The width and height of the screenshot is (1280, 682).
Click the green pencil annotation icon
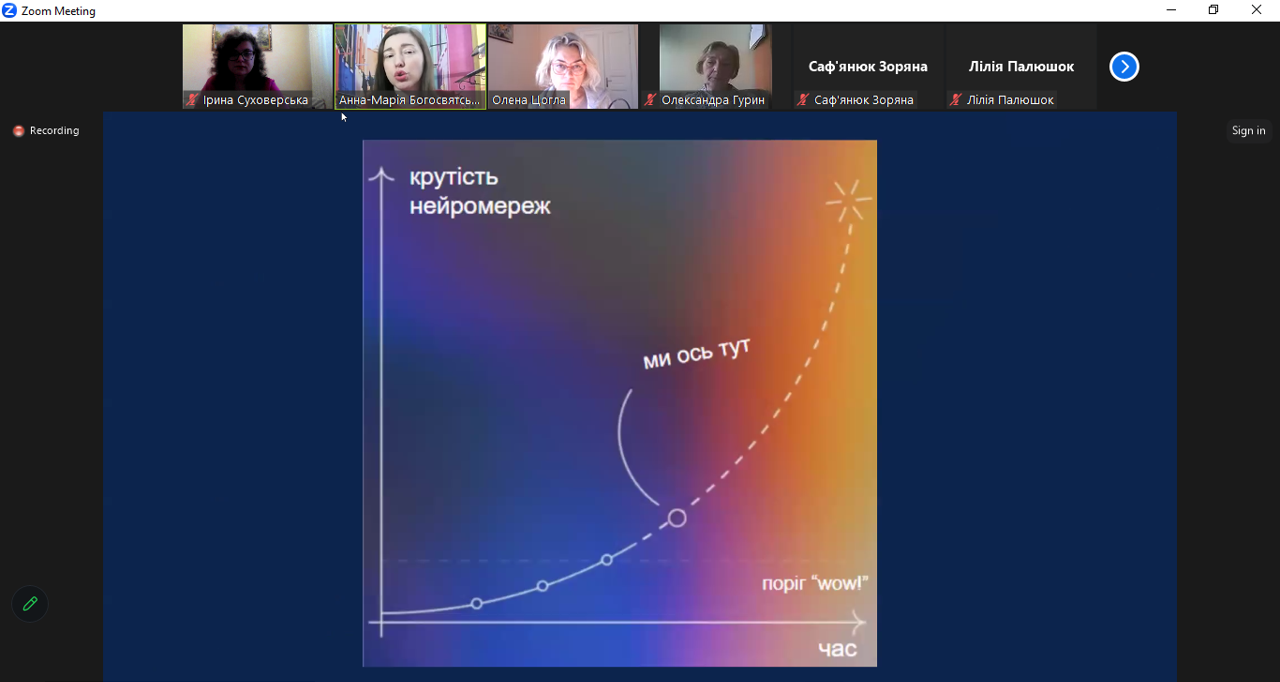(x=30, y=604)
